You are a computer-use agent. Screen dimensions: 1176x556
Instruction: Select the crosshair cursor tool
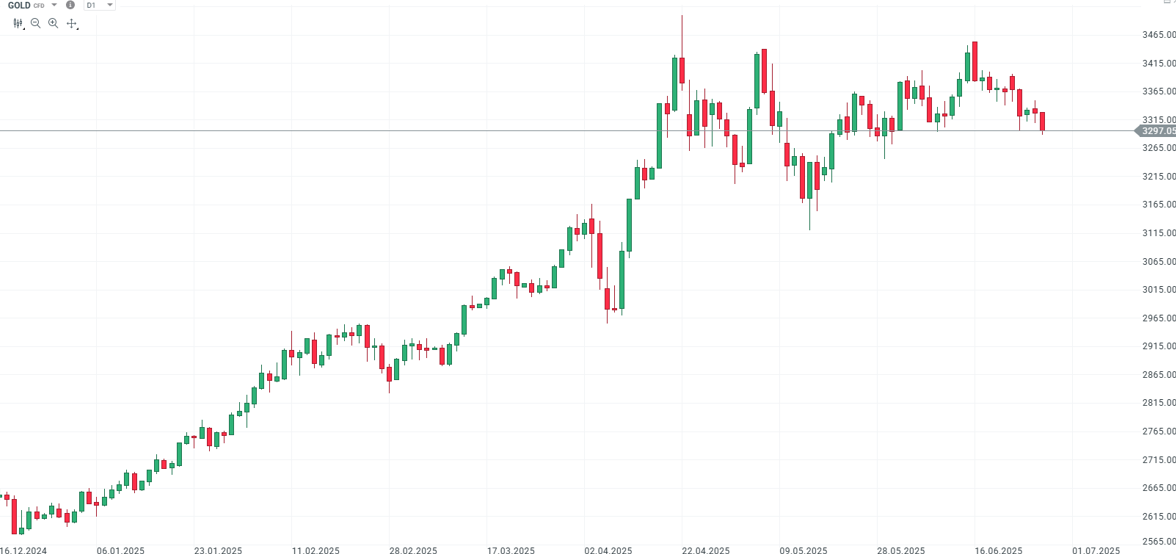[x=72, y=23]
